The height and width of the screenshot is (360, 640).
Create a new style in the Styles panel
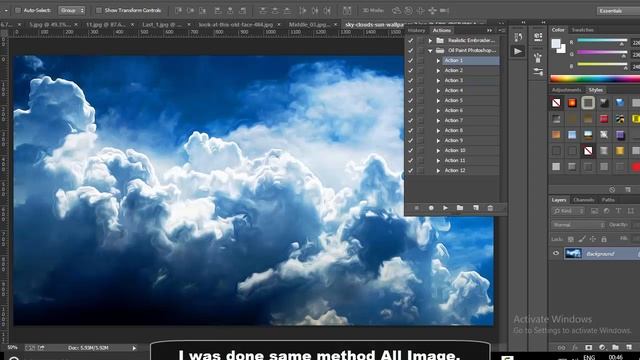(628, 190)
